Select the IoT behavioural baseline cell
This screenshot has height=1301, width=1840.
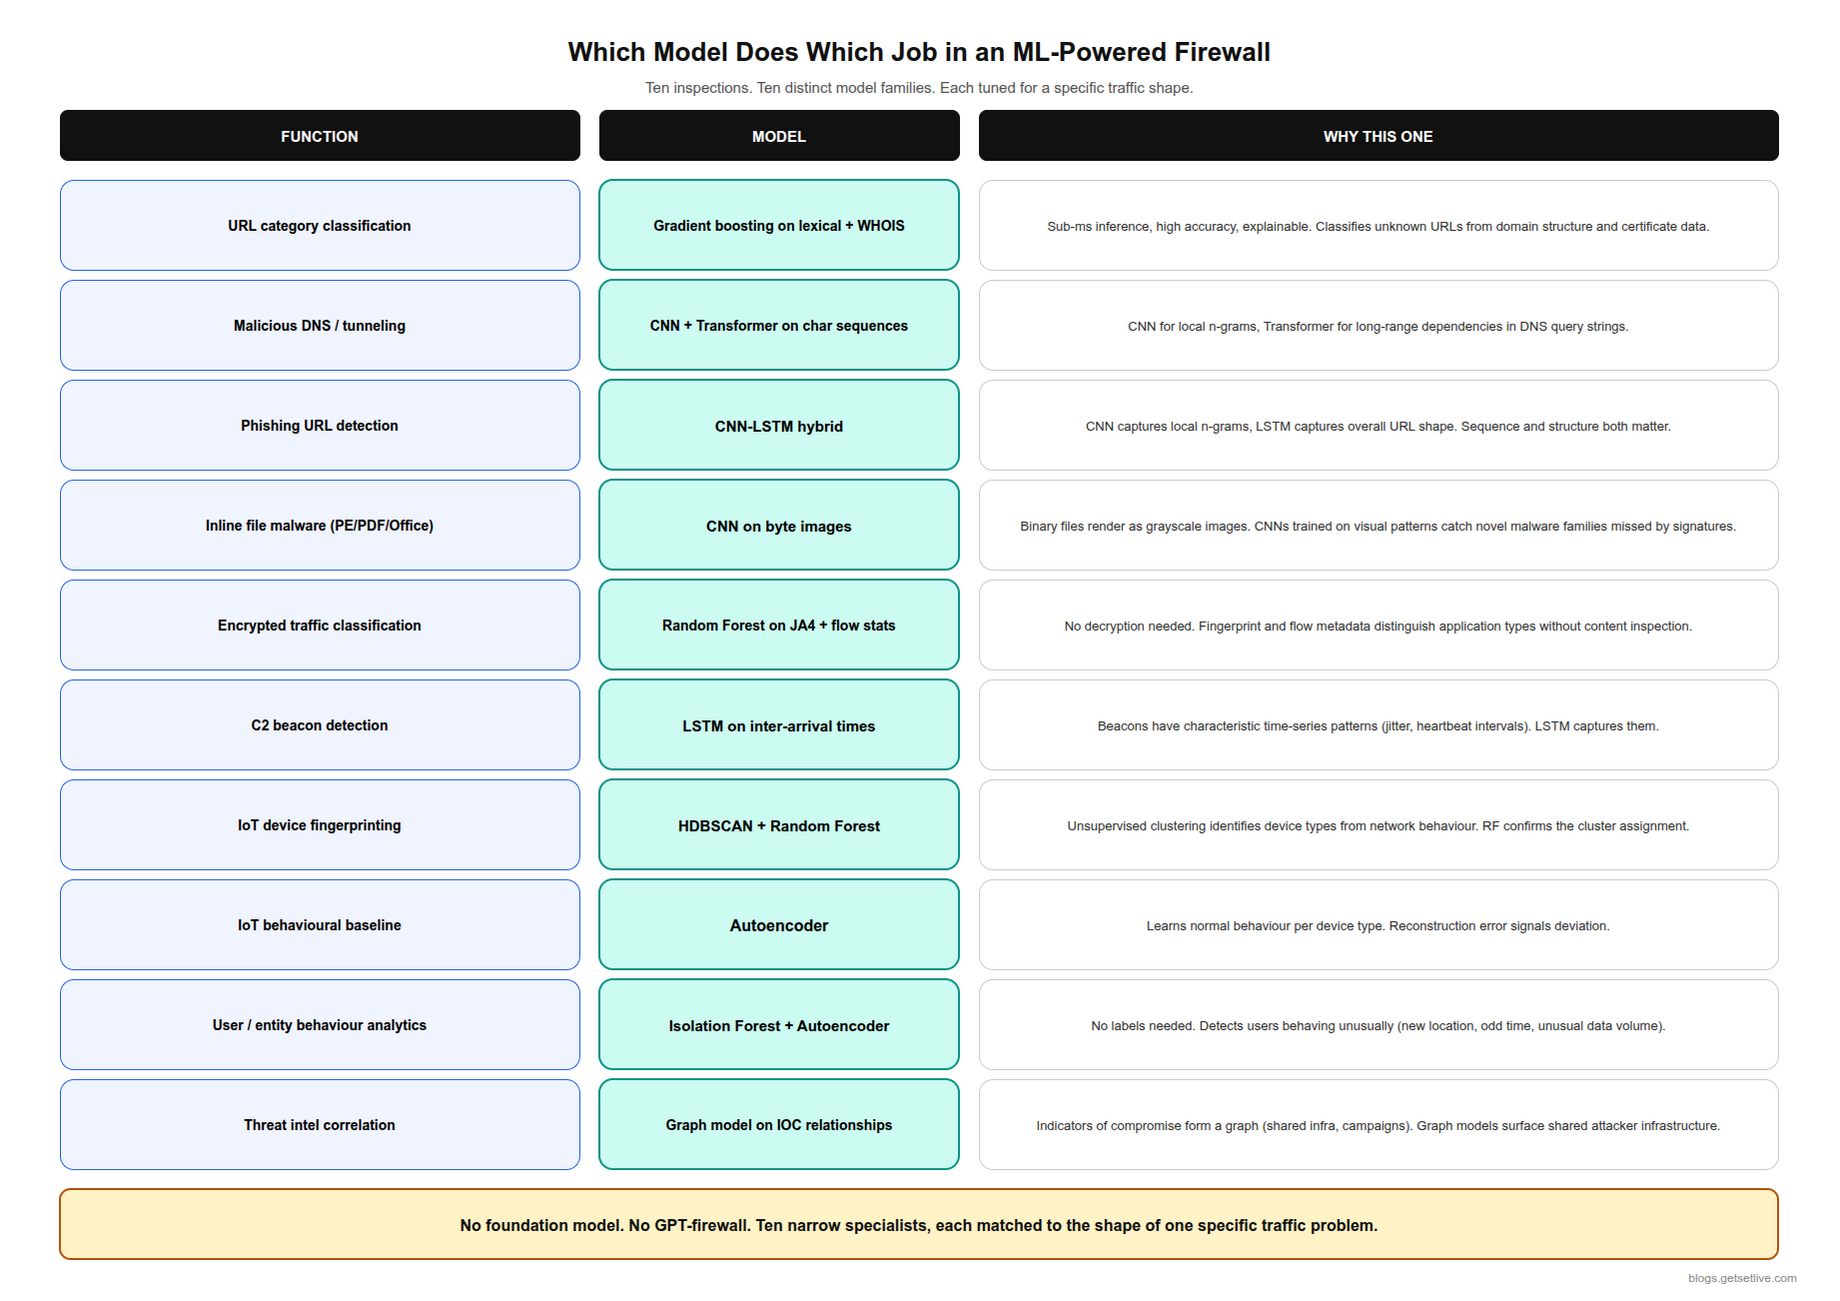pyautogui.click(x=319, y=925)
